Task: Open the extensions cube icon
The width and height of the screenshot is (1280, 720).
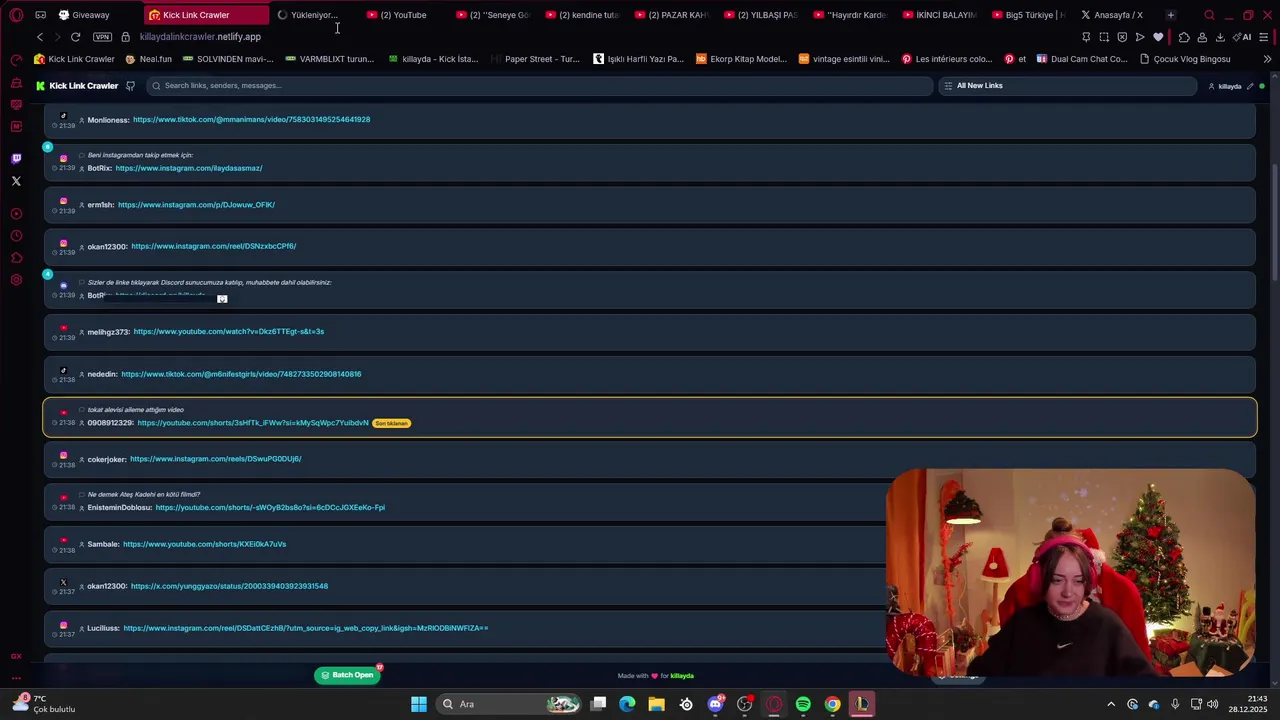Action: coord(1184,37)
